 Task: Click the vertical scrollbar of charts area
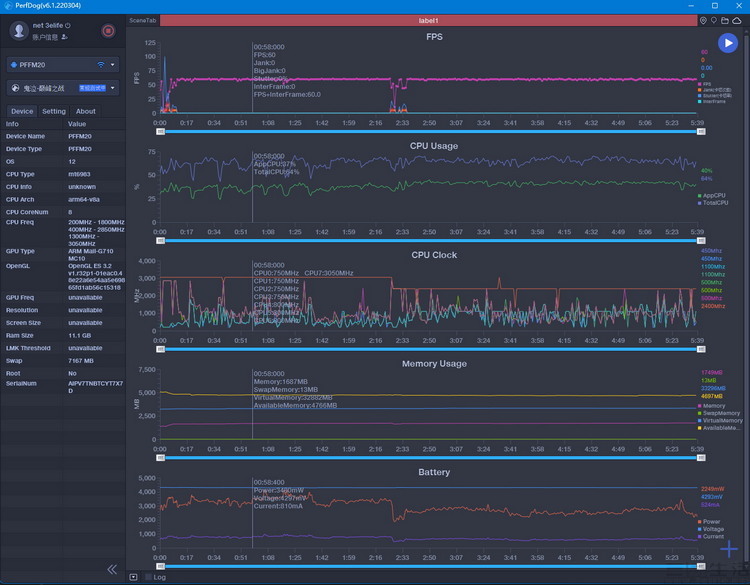pos(747,297)
